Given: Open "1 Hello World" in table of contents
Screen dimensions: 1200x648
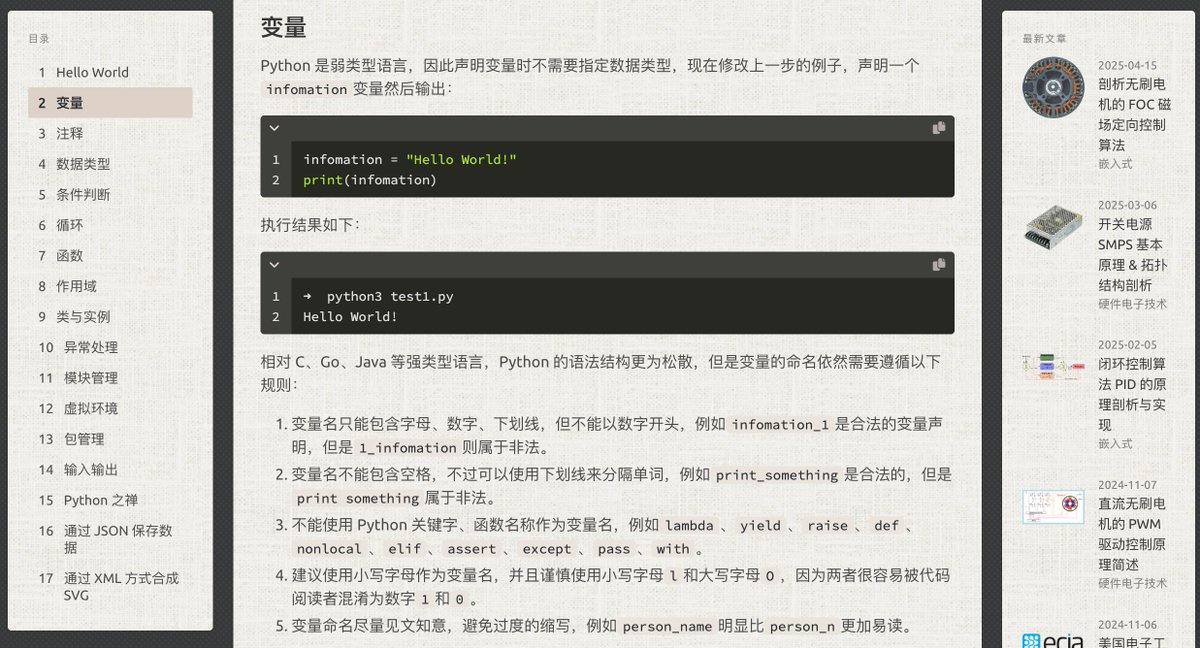Looking at the screenshot, I should click(x=110, y=72).
